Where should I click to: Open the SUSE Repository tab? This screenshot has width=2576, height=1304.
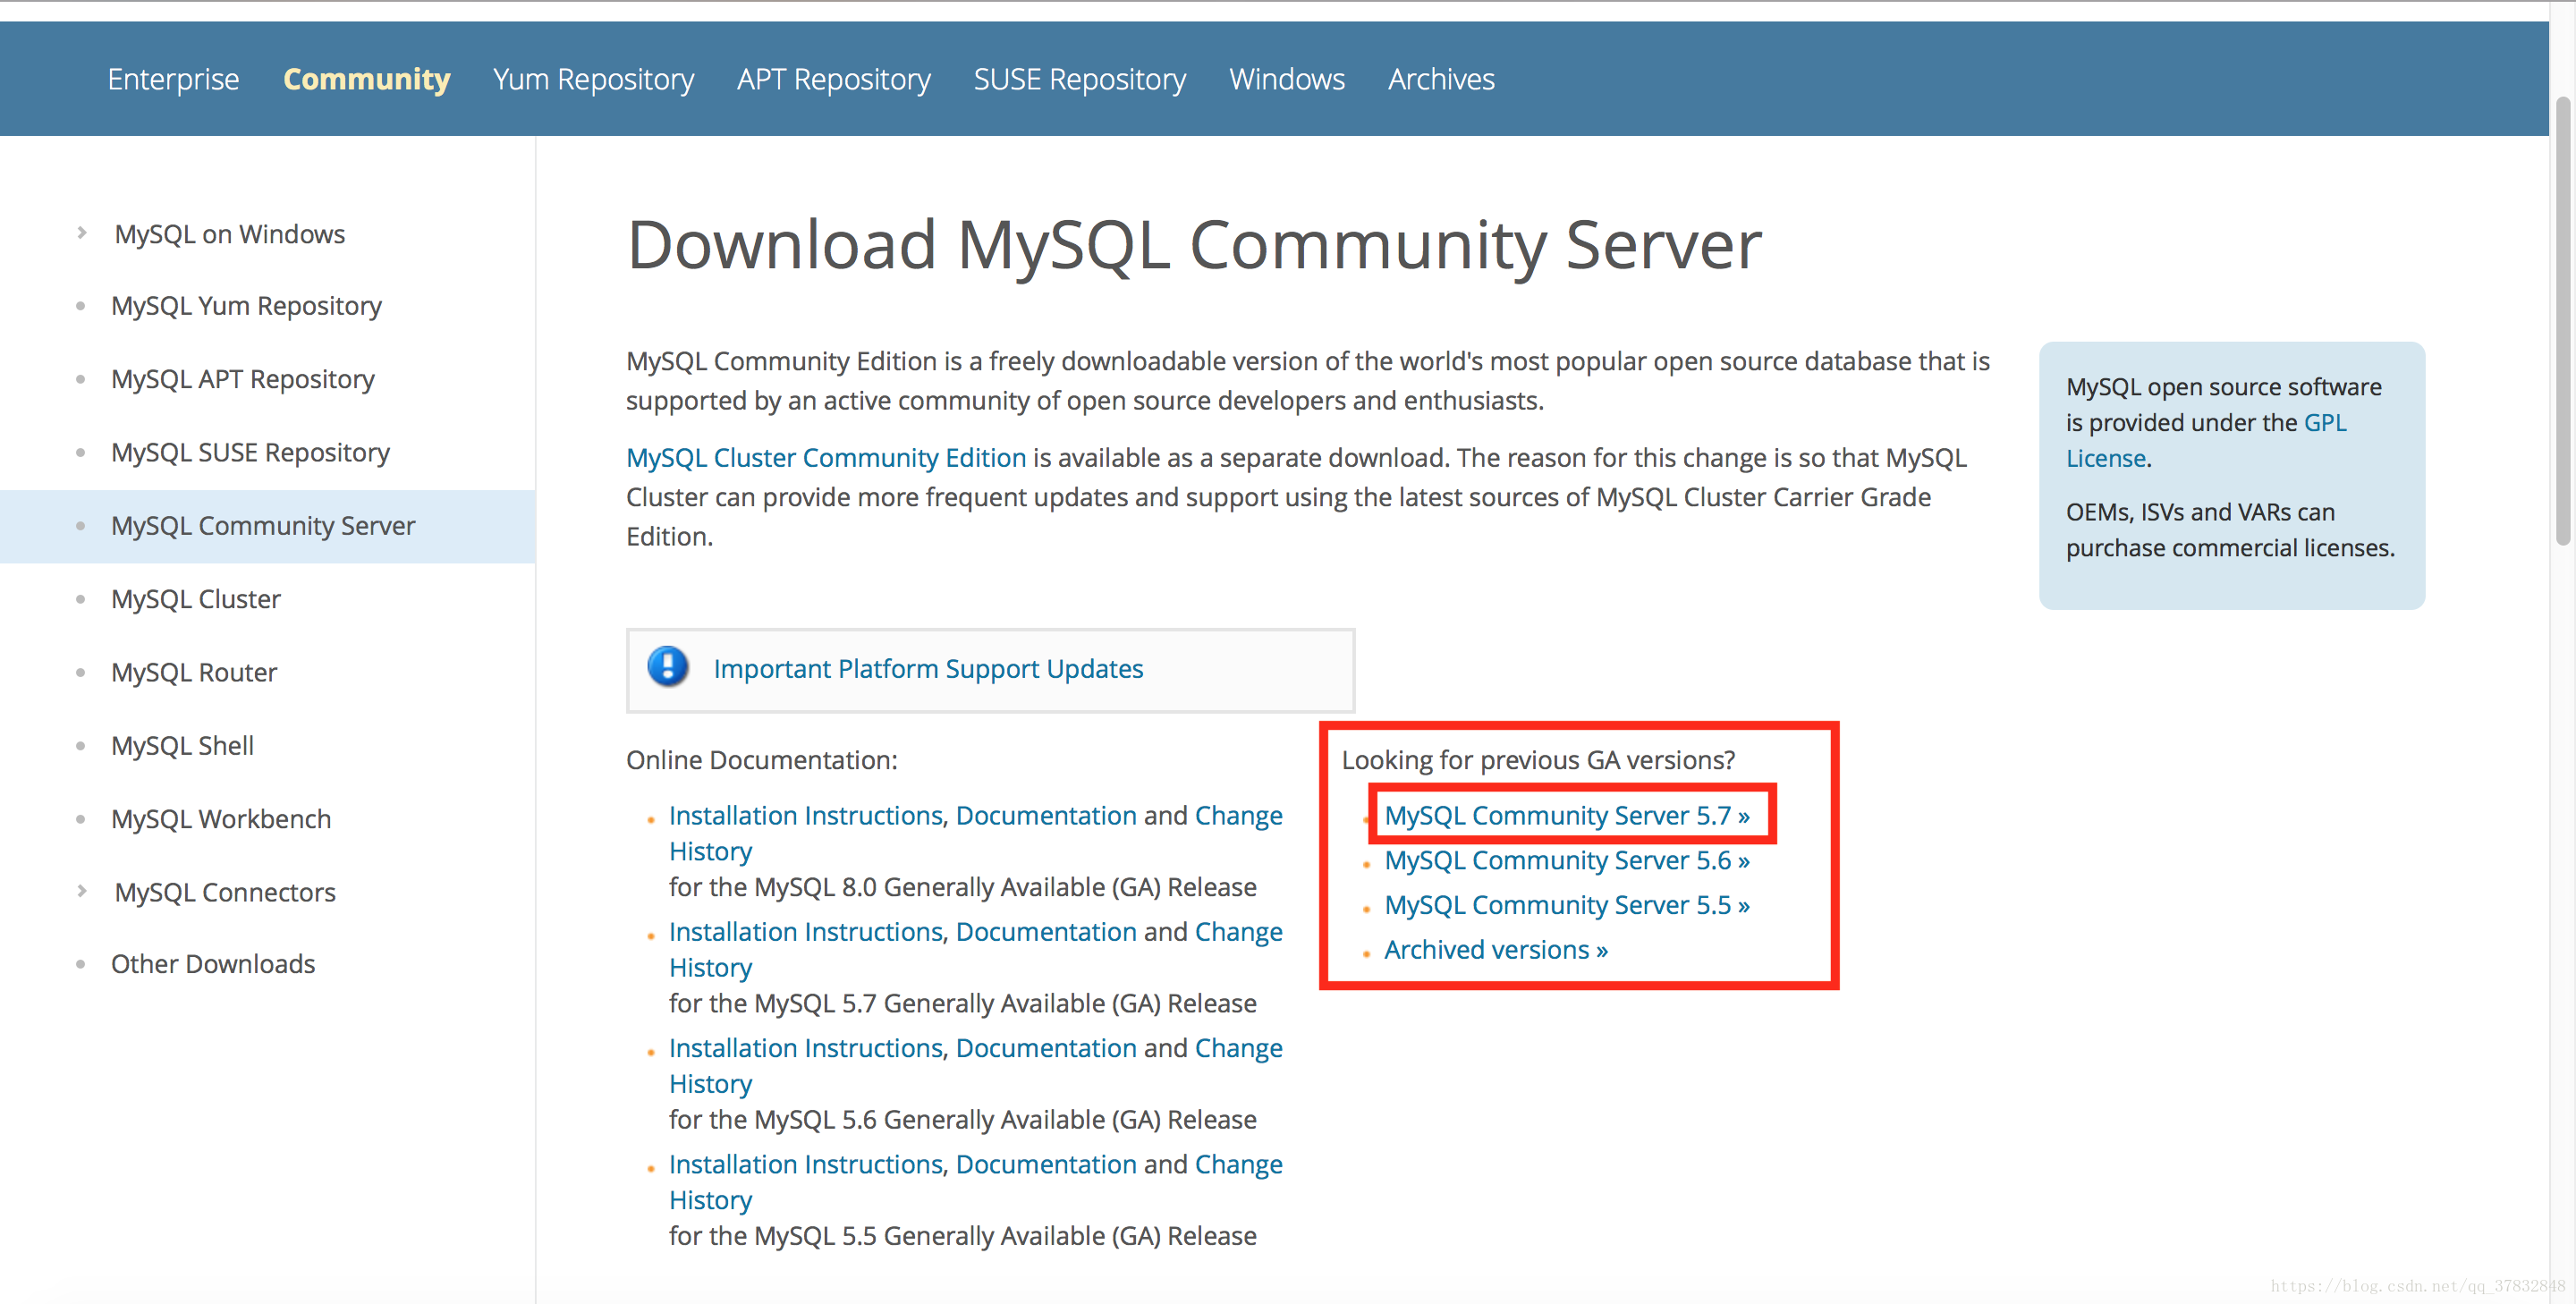click(x=1080, y=79)
